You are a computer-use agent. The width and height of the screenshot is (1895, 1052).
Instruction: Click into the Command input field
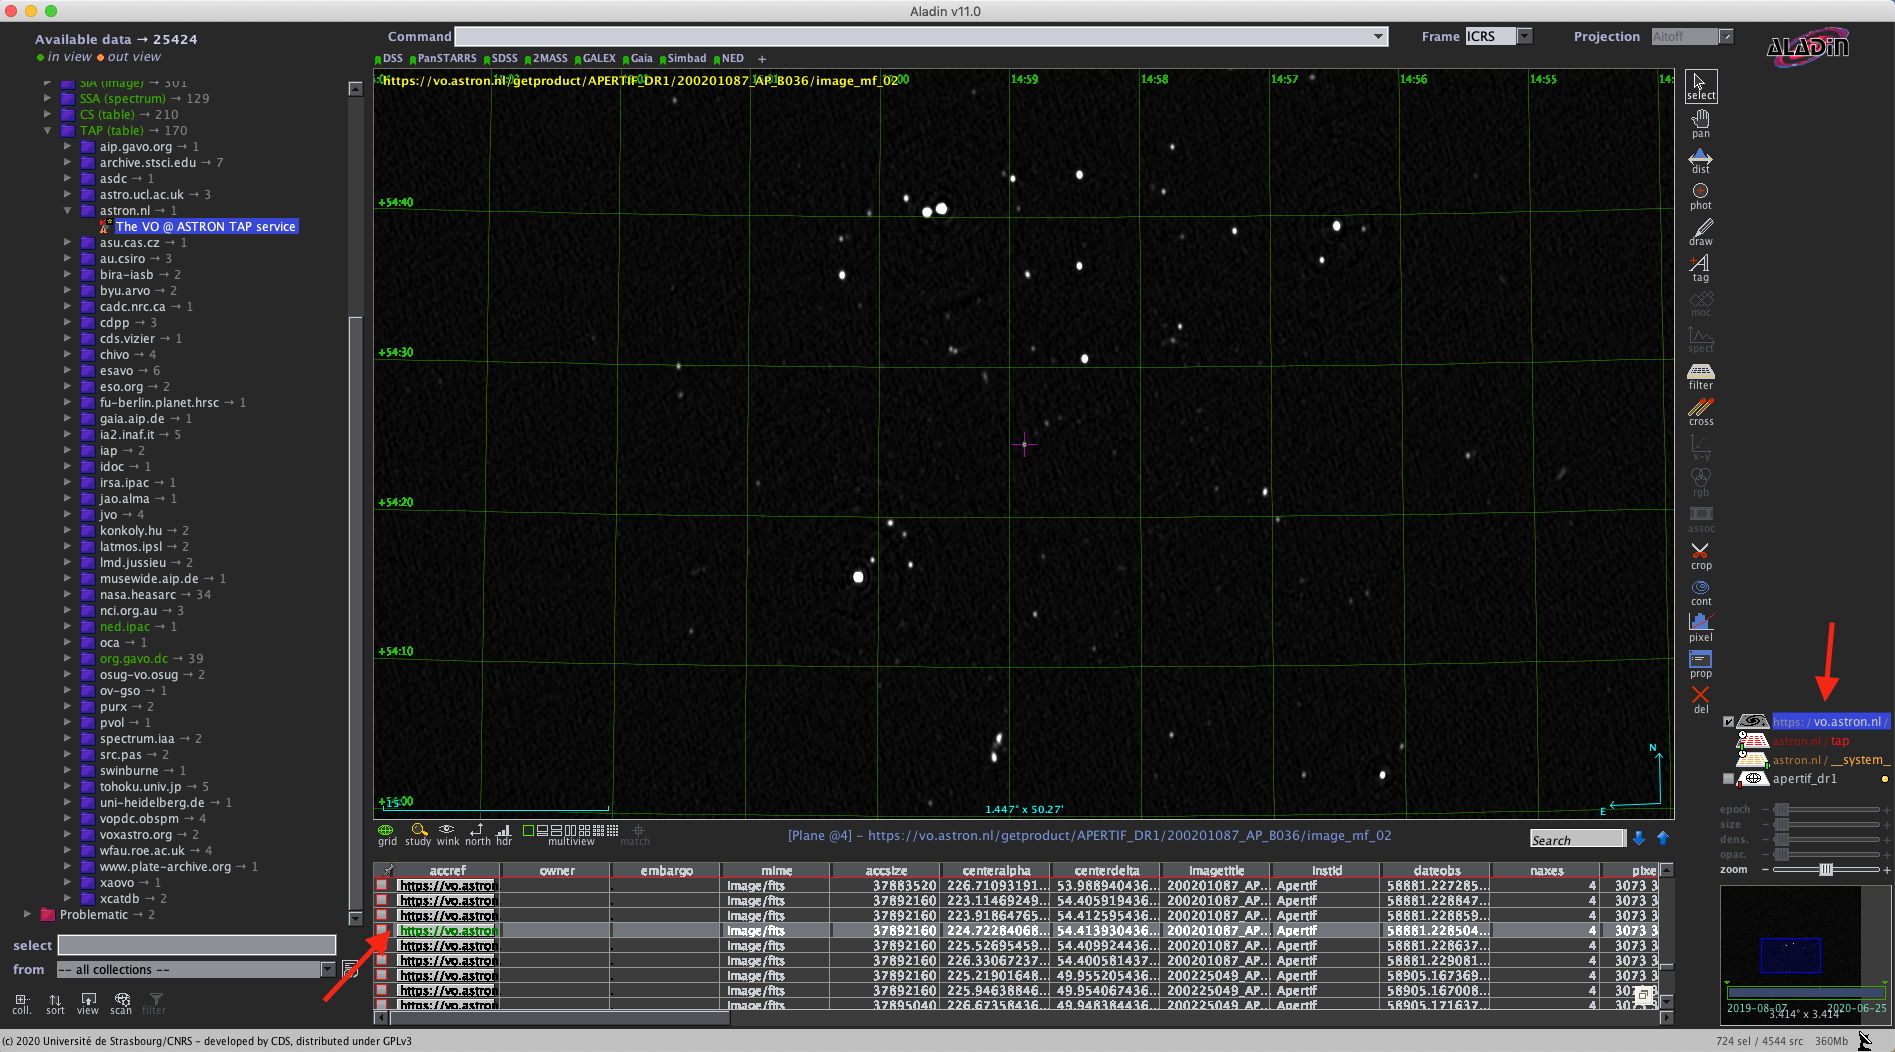pos(914,36)
